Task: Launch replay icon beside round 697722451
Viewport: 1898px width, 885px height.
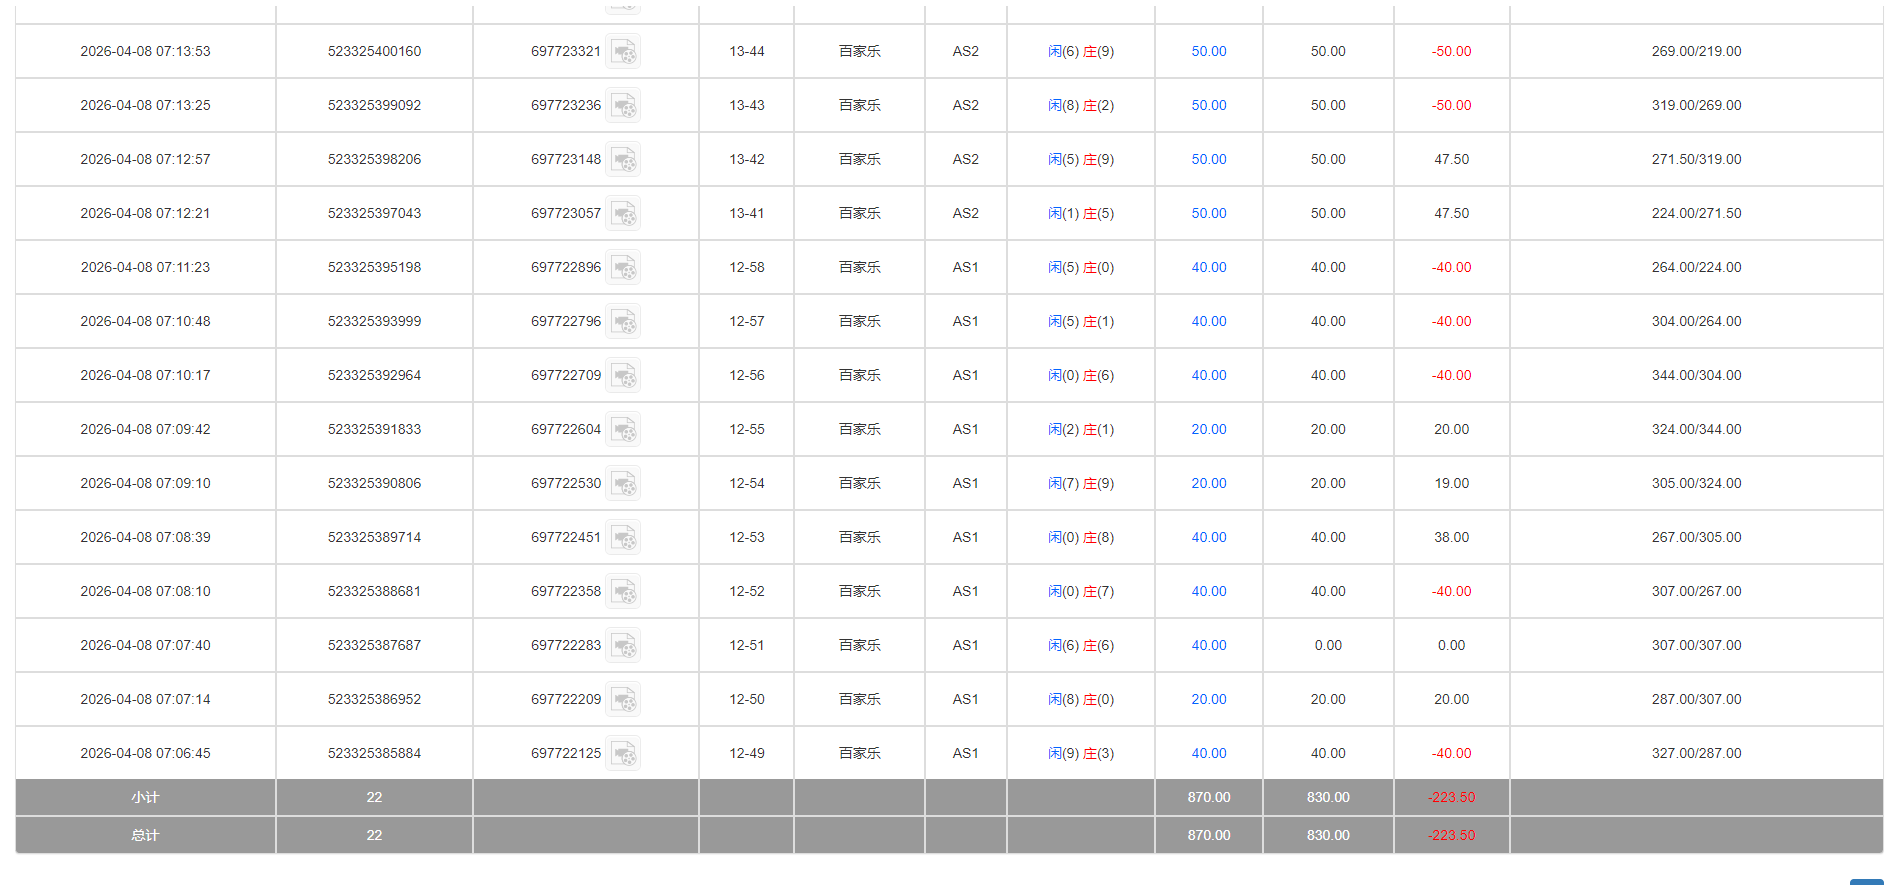Action: coord(623,538)
